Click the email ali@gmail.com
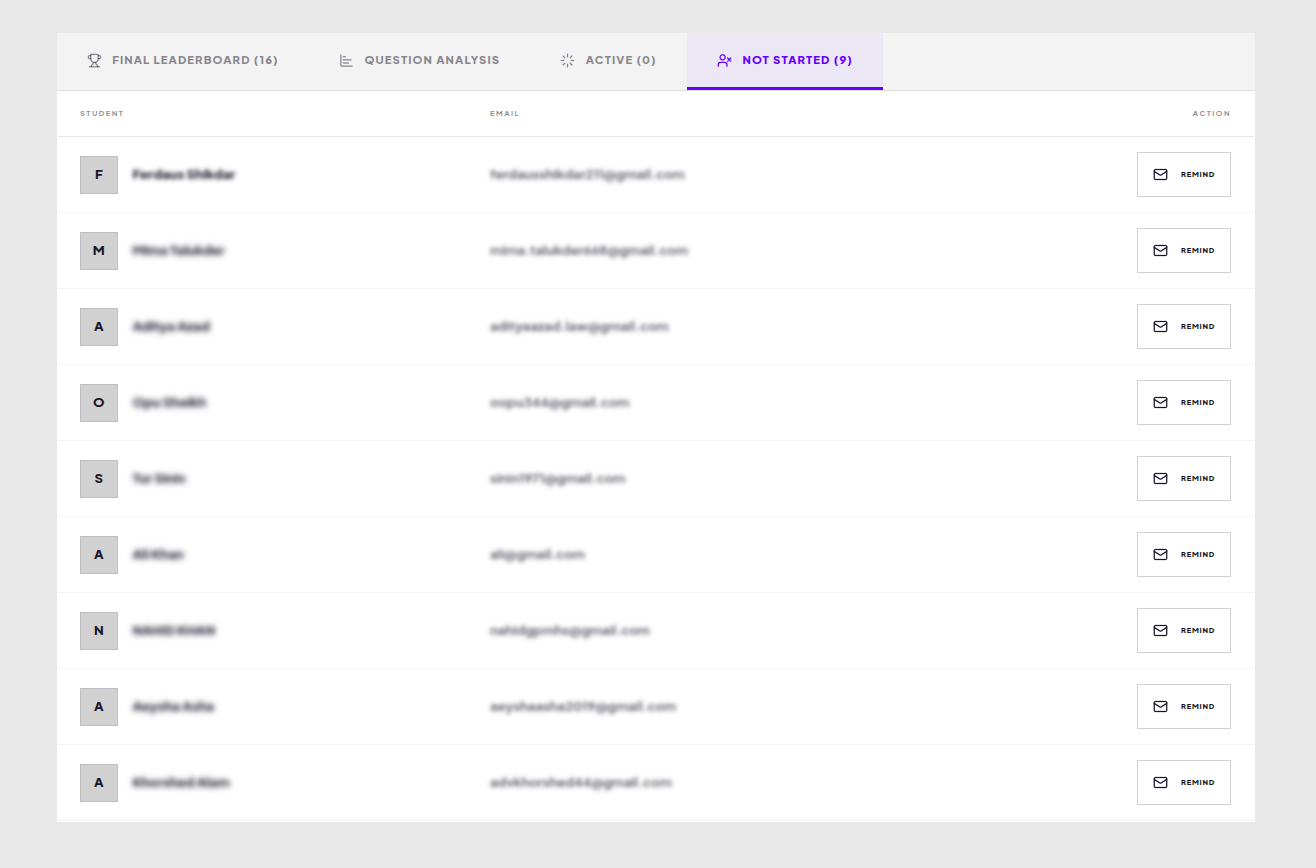 [x=537, y=555]
